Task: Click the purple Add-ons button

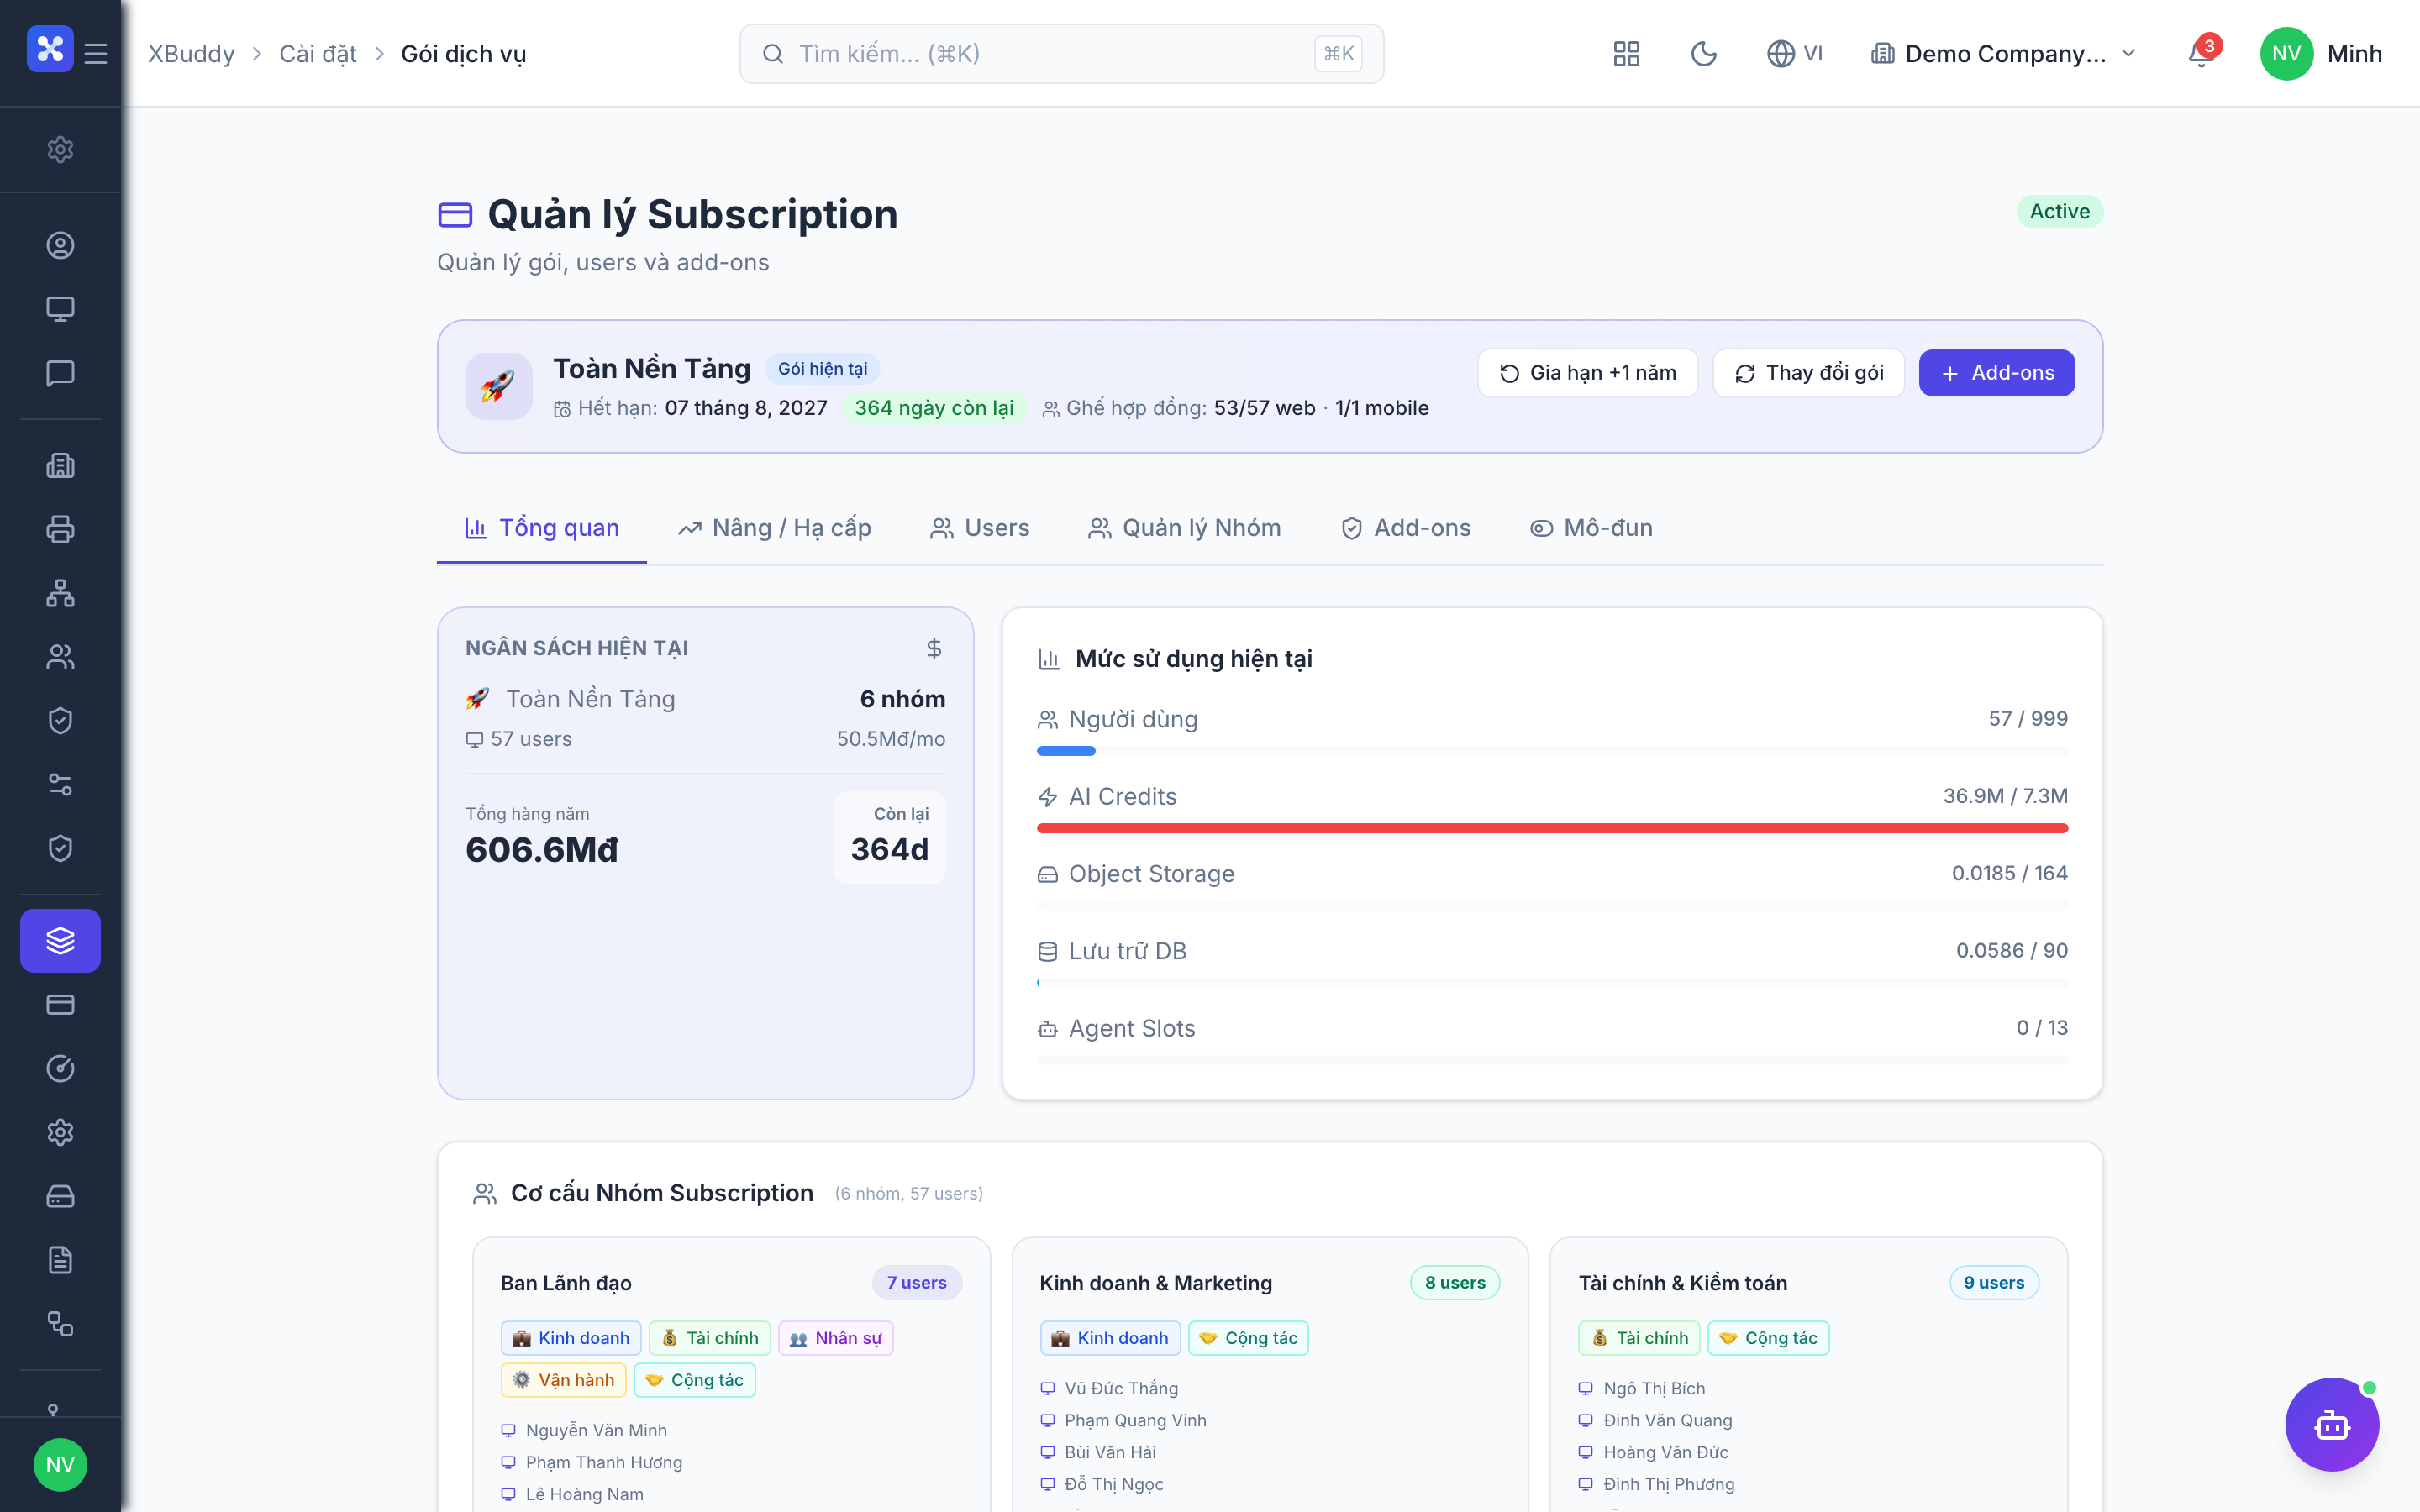Action: [x=1996, y=373]
